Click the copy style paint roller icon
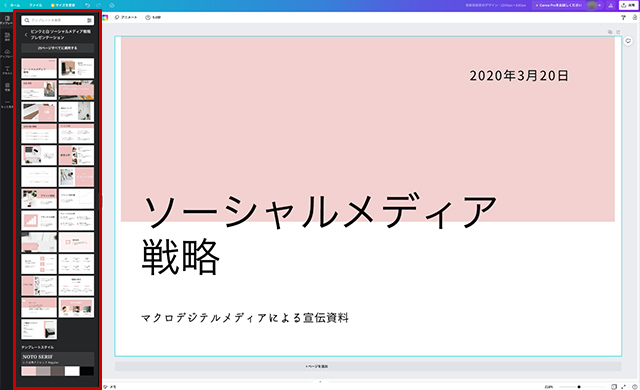Screen dimensions: 640x390 pos(623,18)
